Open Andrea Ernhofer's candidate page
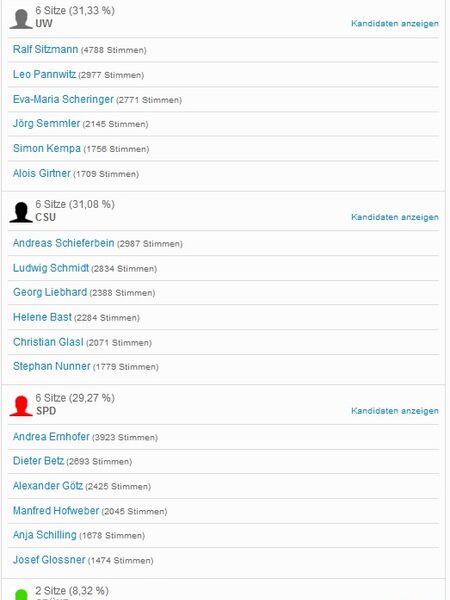Screen dimensions: 450x600 (x=51, y=437)
